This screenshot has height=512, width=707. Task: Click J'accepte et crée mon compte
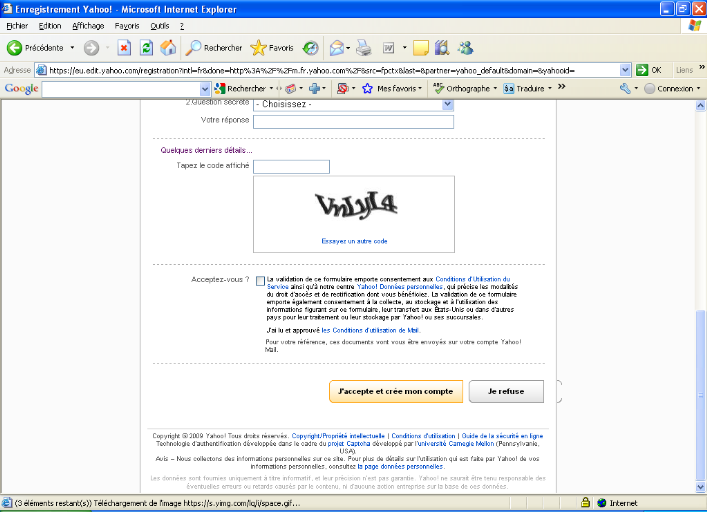(396, 391)
